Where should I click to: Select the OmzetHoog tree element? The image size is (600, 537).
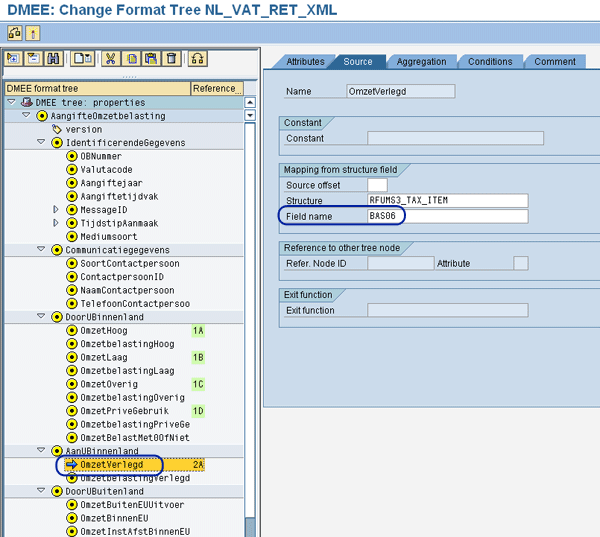(x=103, y=330)
